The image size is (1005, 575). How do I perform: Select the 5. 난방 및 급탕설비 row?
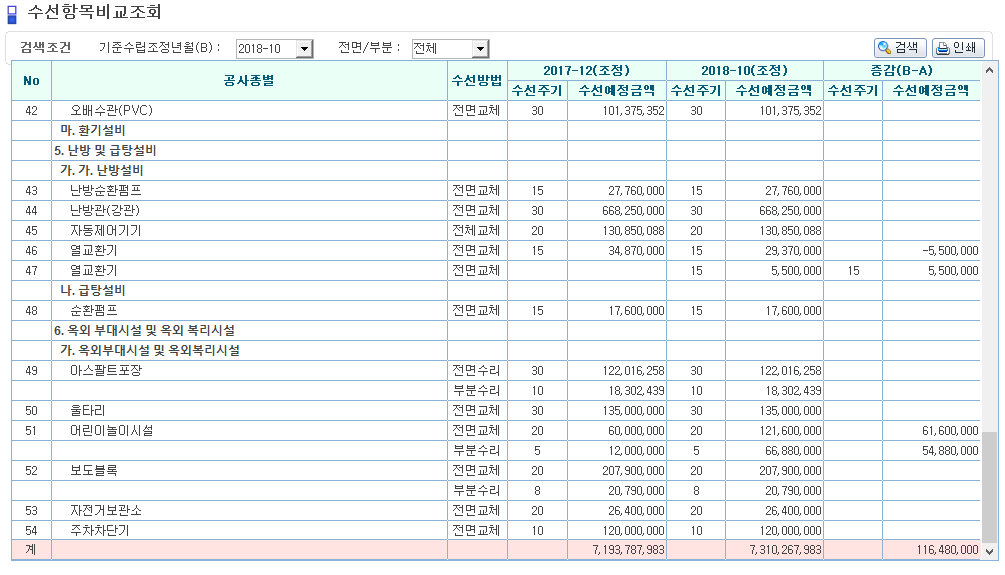pos(496,151)
